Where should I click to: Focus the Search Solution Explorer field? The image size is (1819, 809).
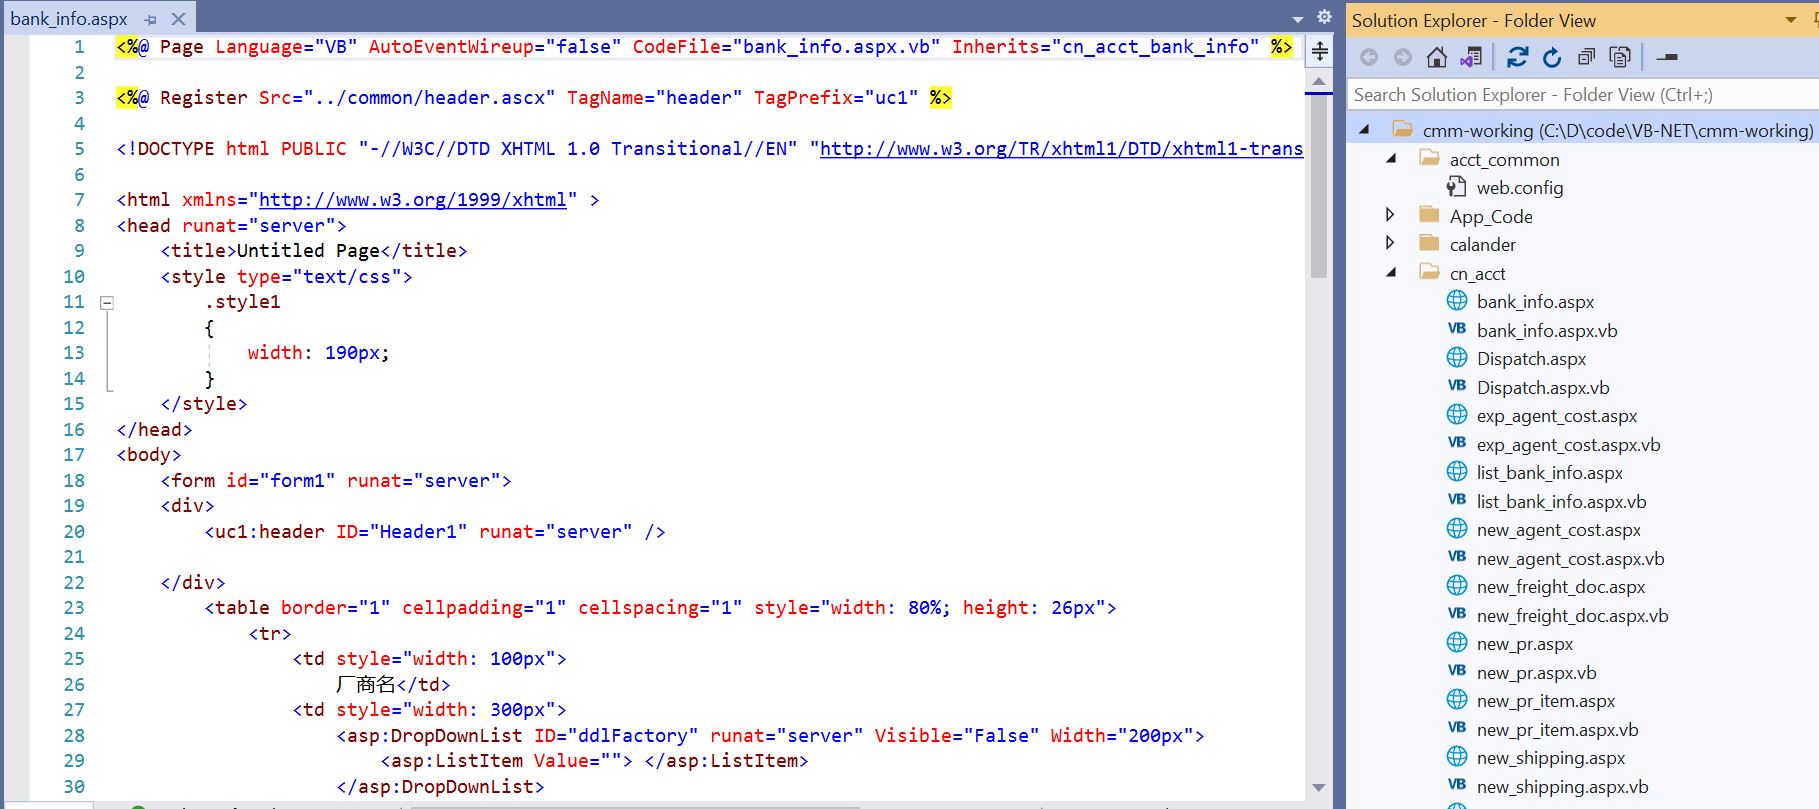point(1582,95)
